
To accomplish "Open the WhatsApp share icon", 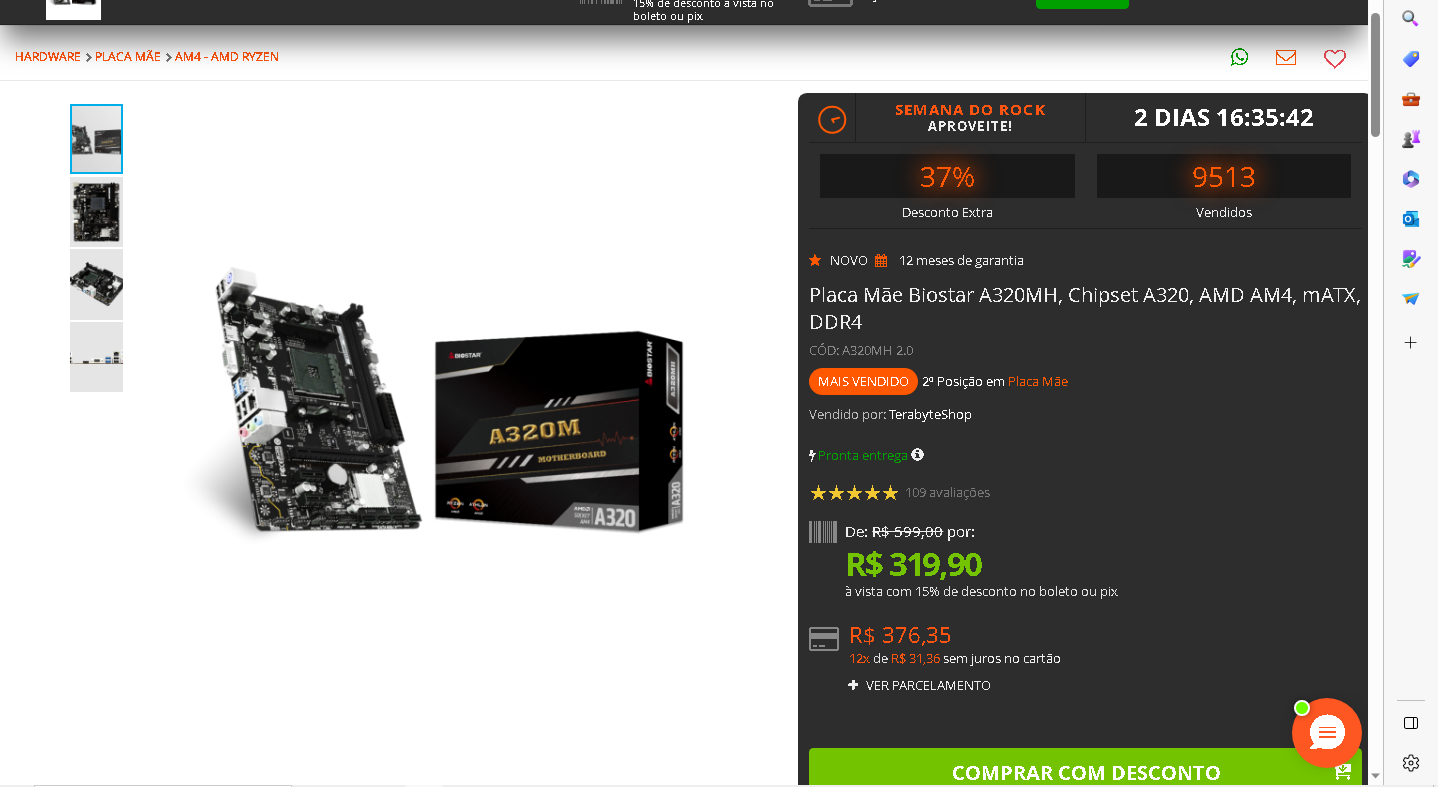I will (1239, 57).
